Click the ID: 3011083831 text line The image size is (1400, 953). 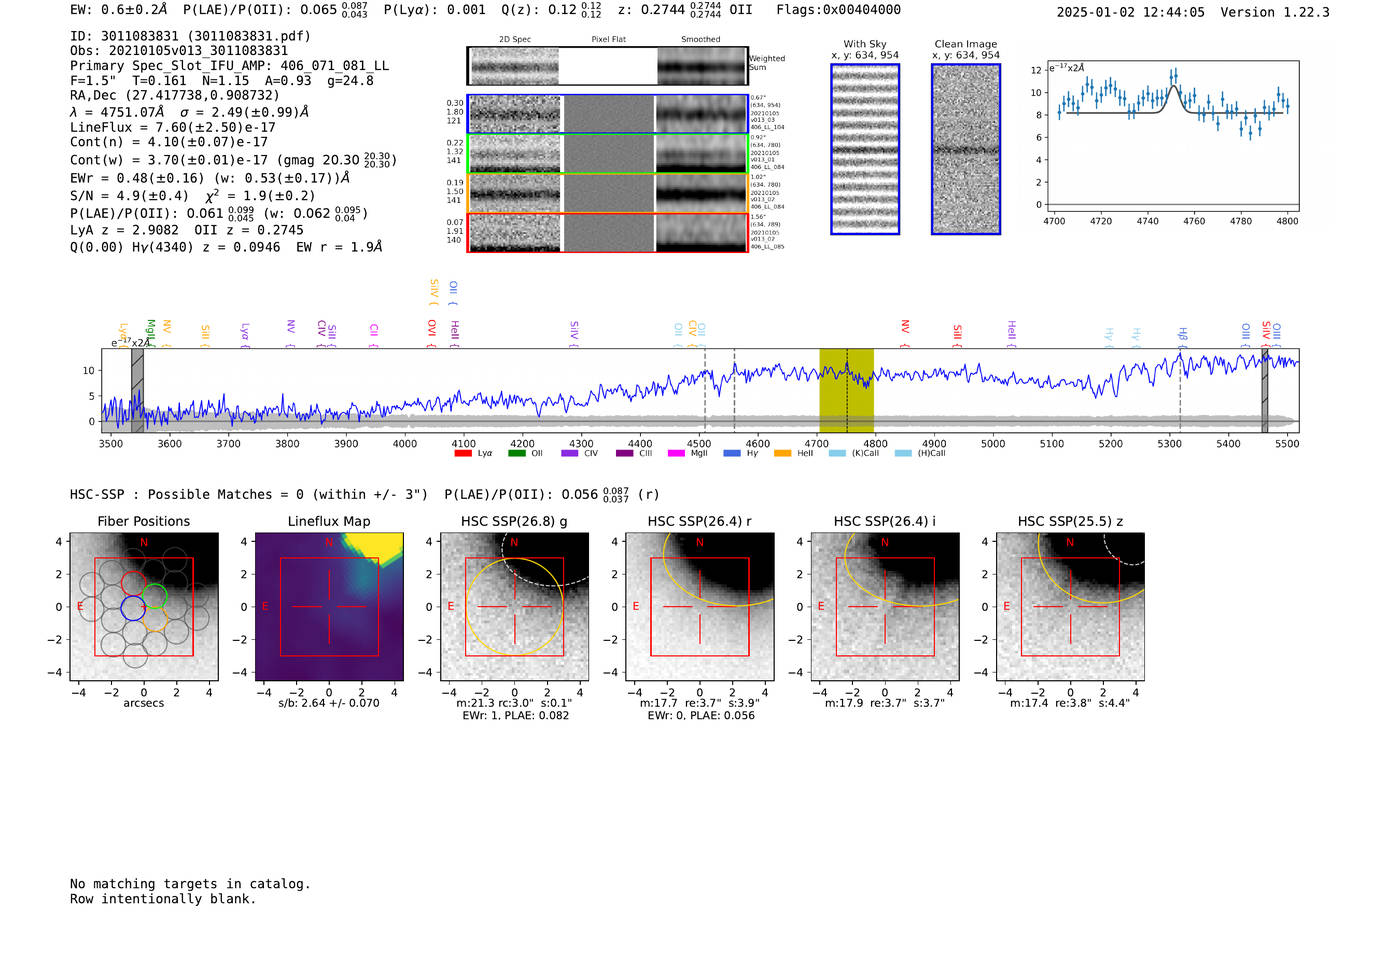tap(190, 36)
